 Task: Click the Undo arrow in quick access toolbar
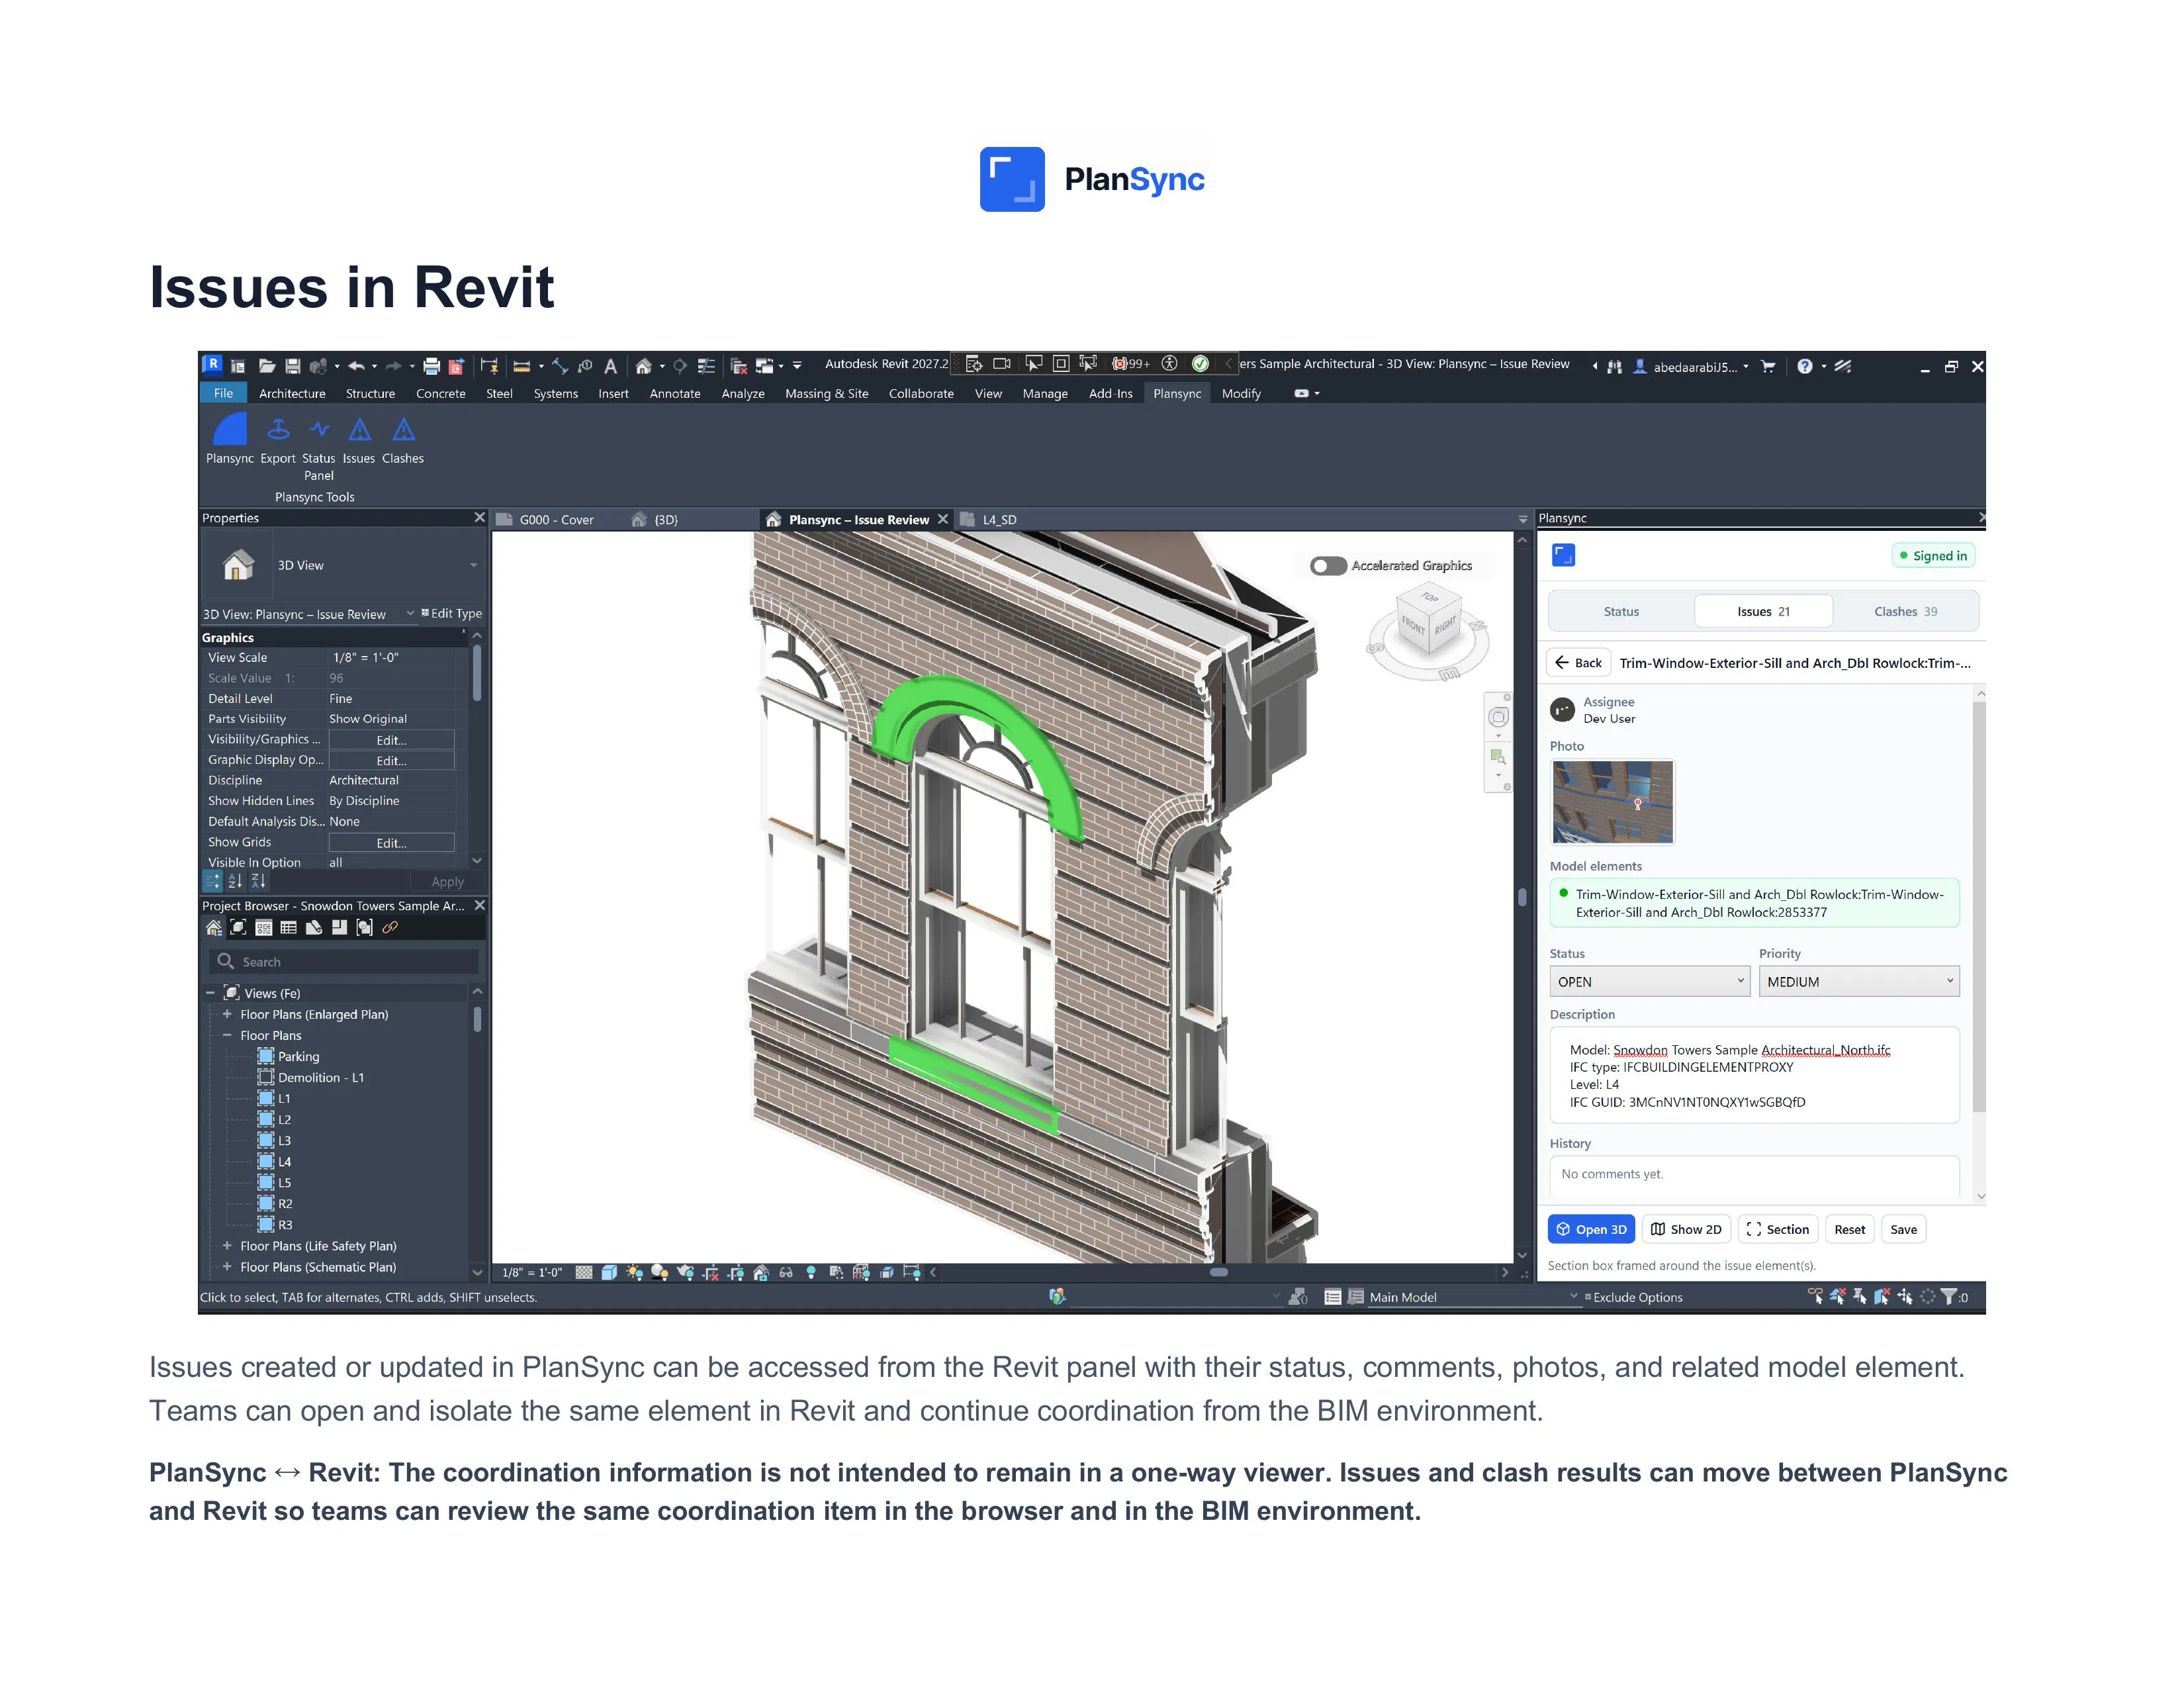tap(356, 366)
